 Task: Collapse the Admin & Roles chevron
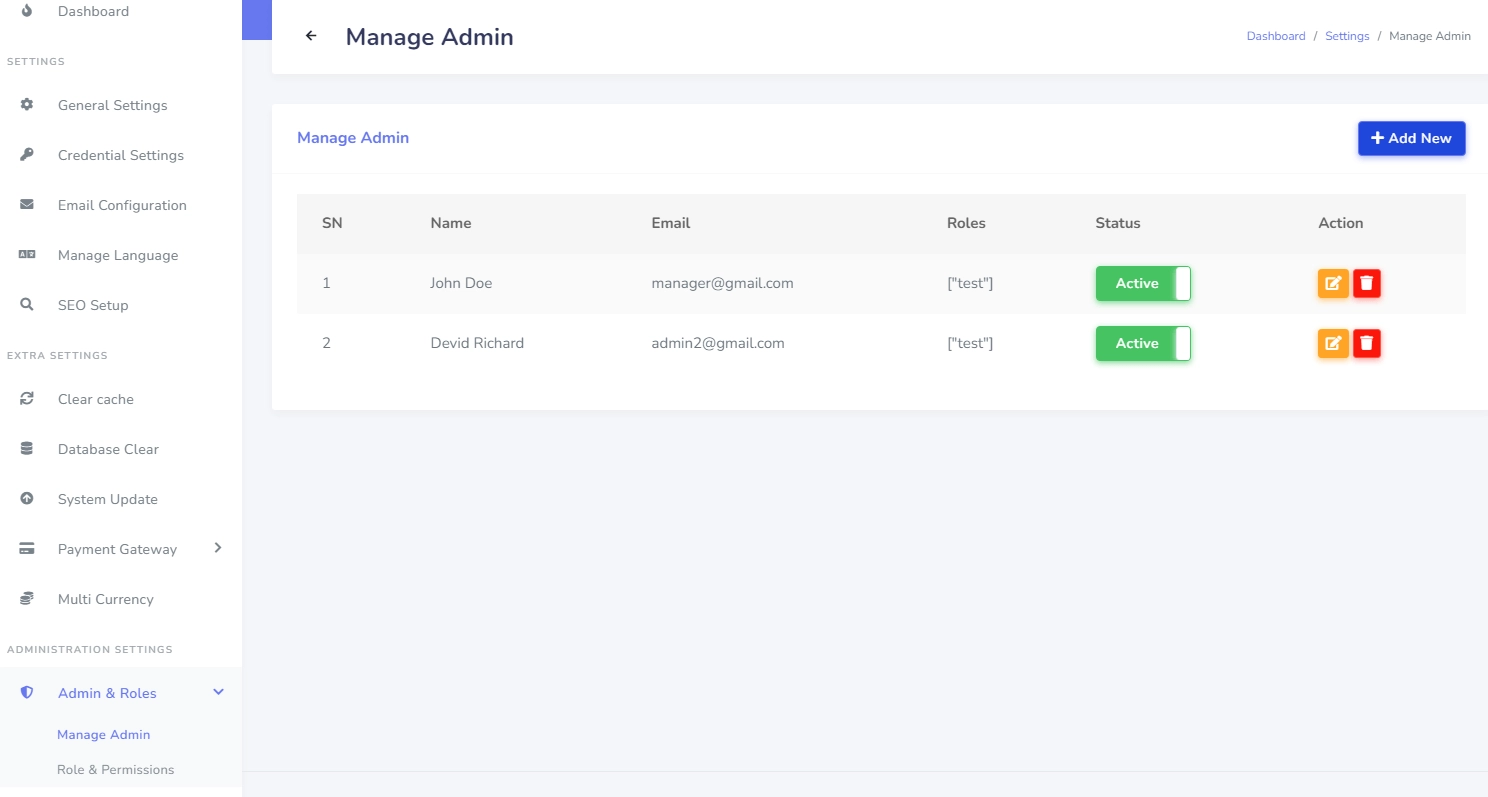pos(218,692)
